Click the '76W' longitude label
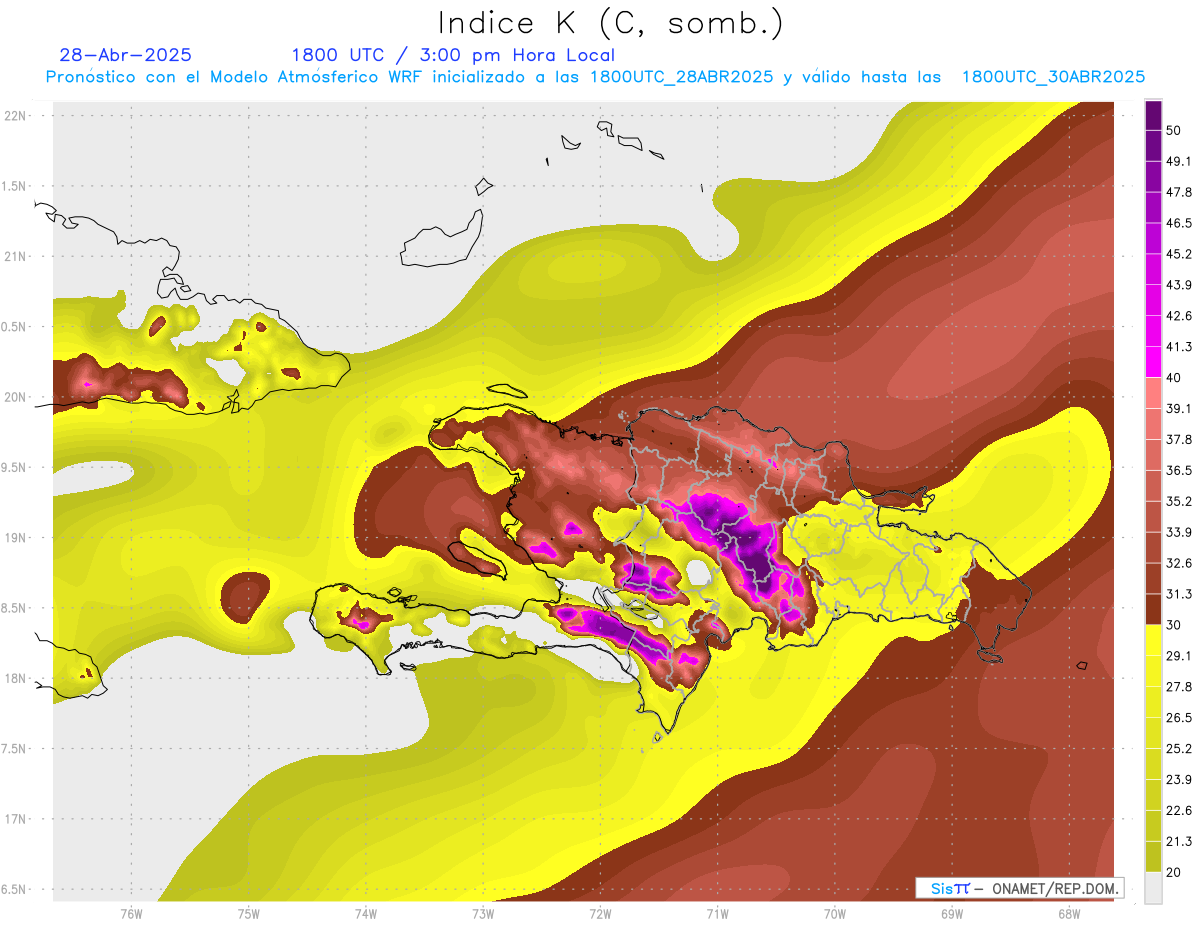 coord(131,913)
